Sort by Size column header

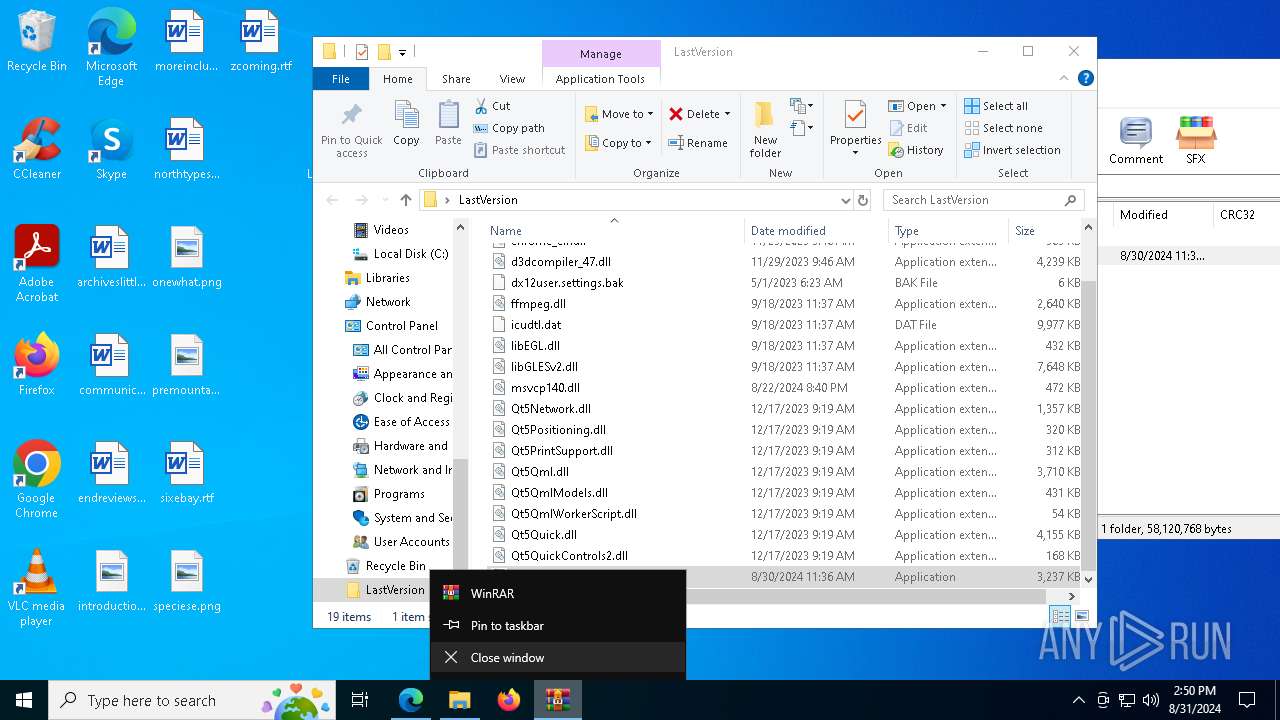point(1044,230)
